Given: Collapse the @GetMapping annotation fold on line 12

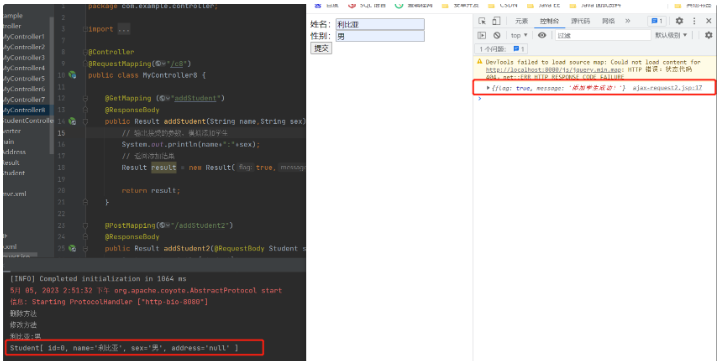Looking at the screenshot, I should (85, 98).
